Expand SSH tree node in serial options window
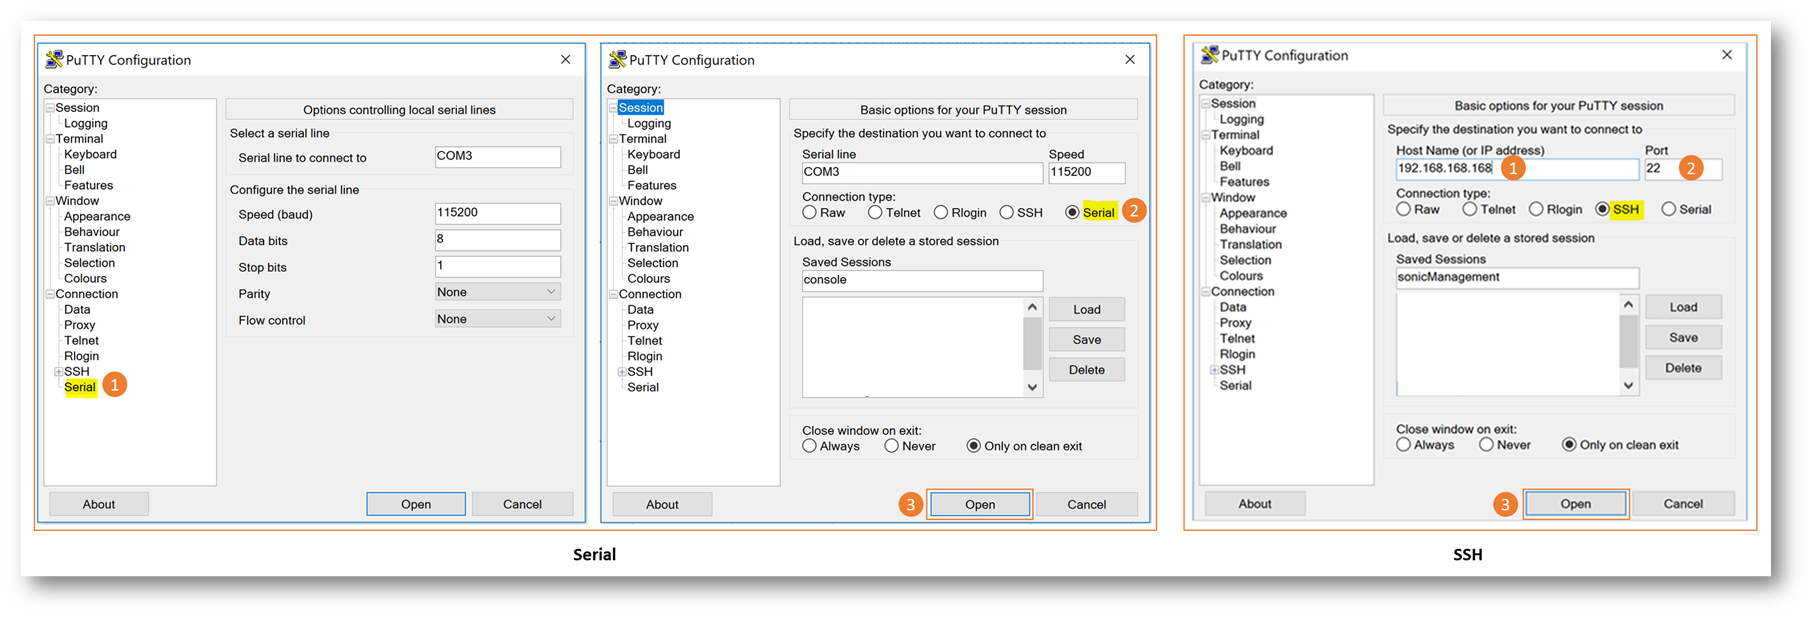Viewport: 1813px width, 619px height. (x=58, y=372)
